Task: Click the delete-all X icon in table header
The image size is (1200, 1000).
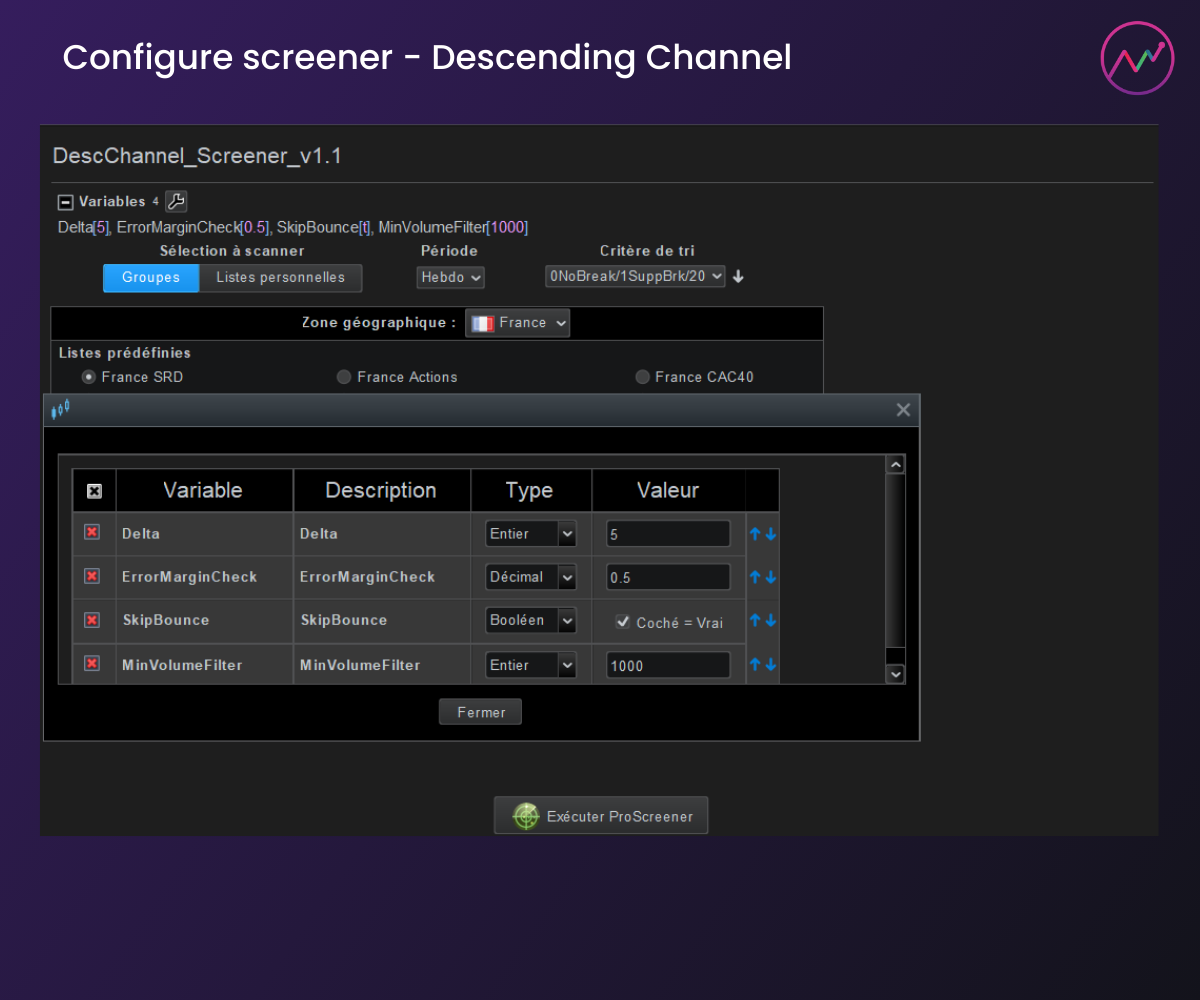Action: [x=94, y=491]
